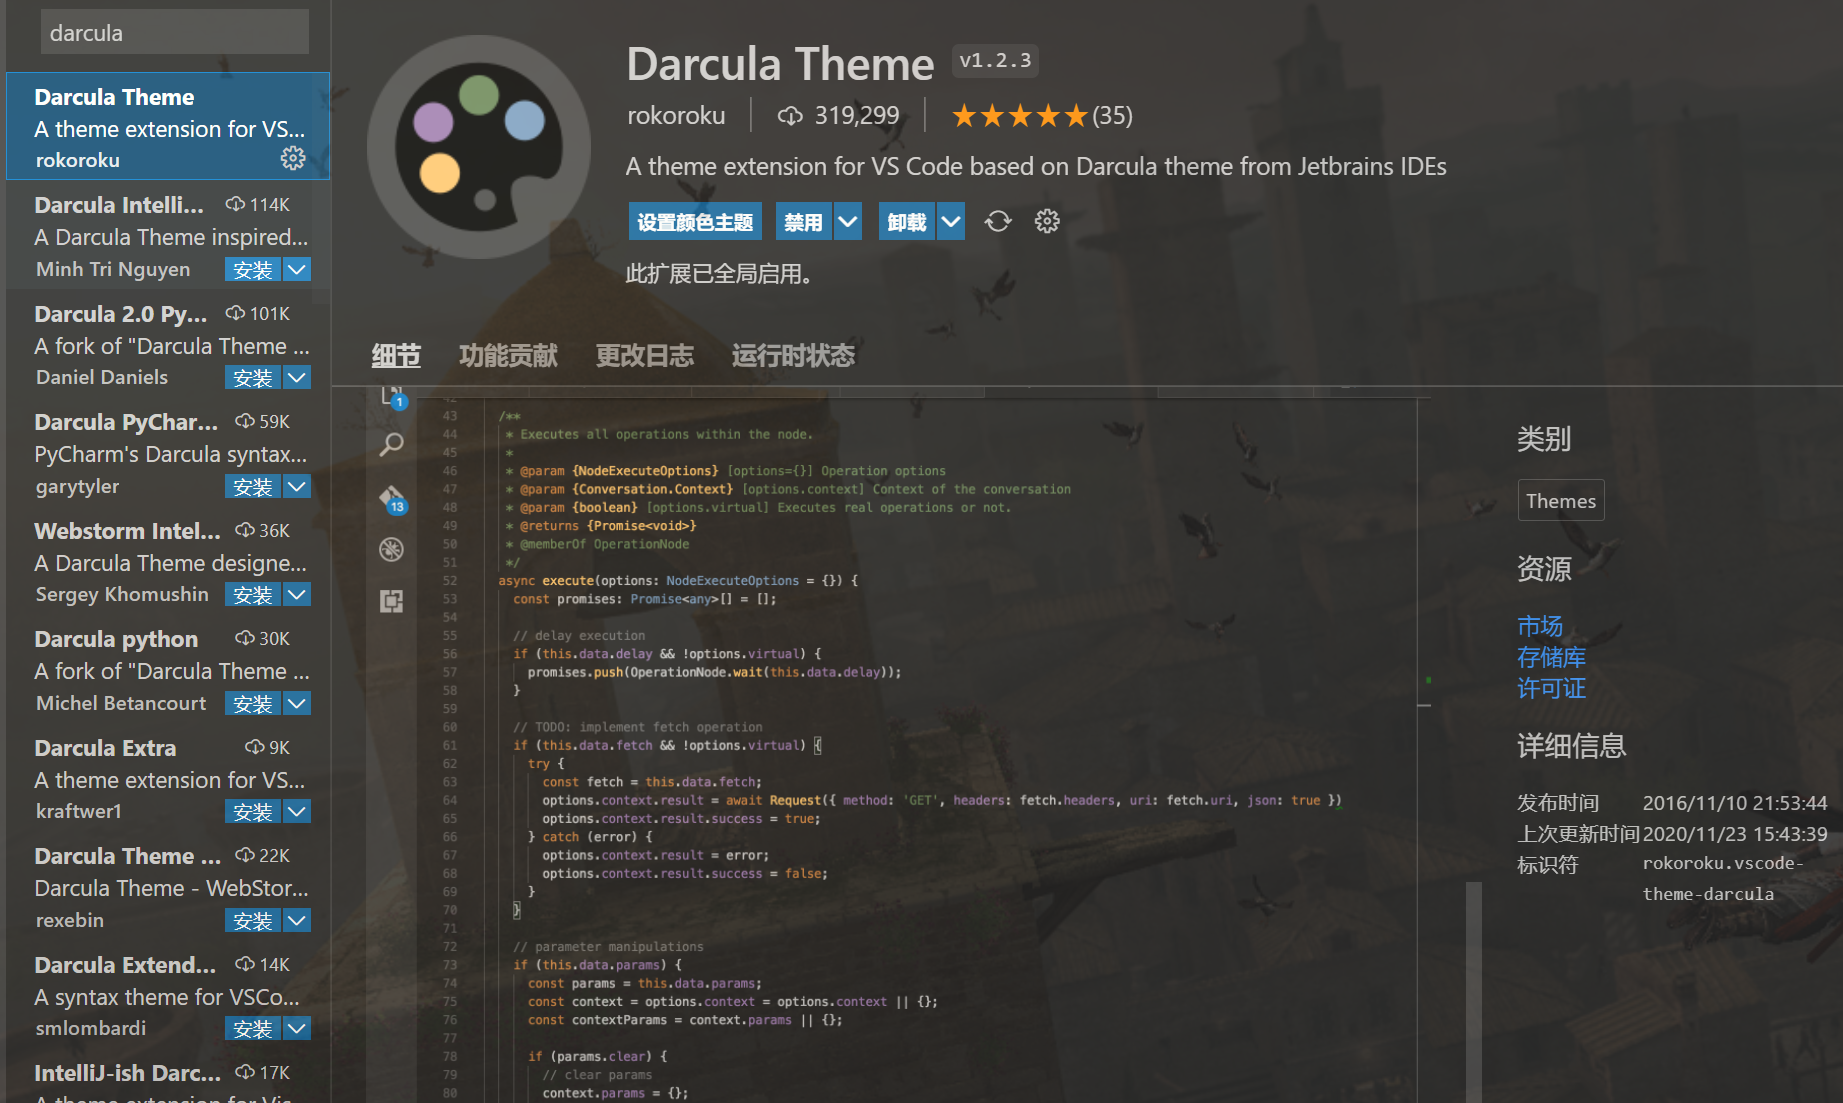The image size is (1843, 1103).
Task: Open install dropdown for garytyler extension
Action: coord(297,486)
